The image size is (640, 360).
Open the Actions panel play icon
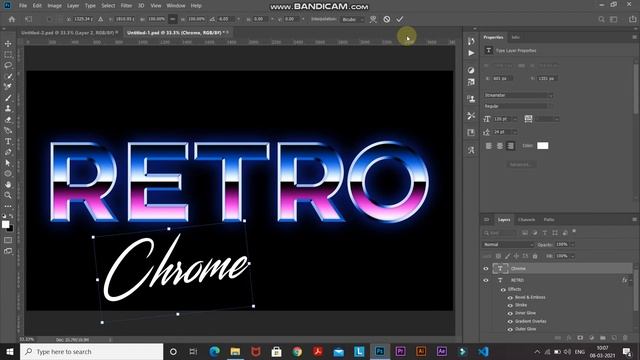point(471,53)
